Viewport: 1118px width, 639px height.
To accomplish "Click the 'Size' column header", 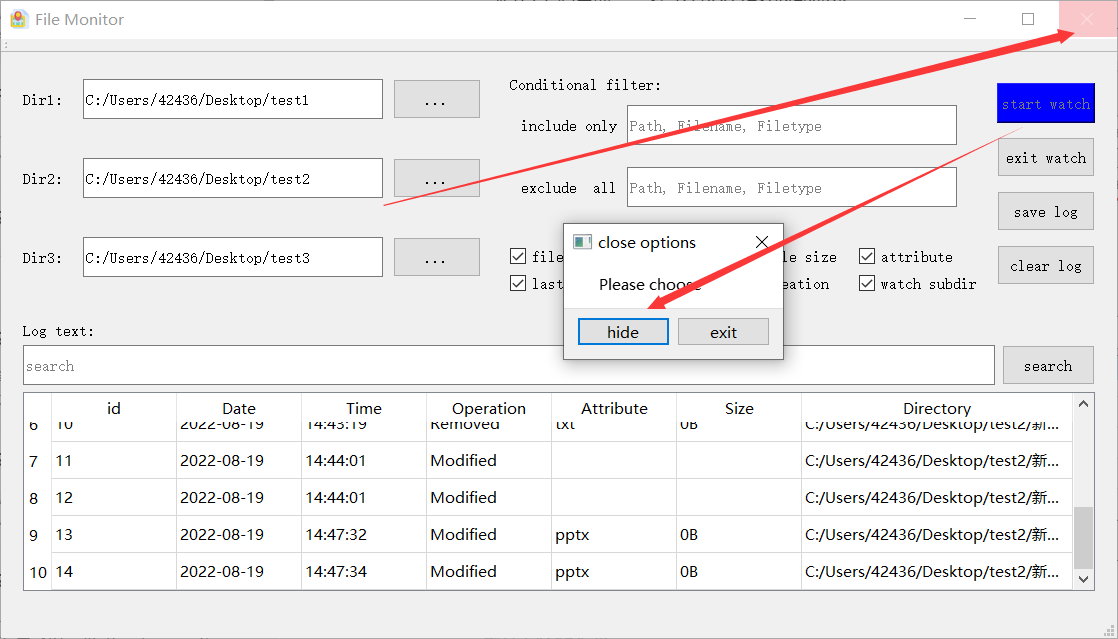I will tap(739, 408).
